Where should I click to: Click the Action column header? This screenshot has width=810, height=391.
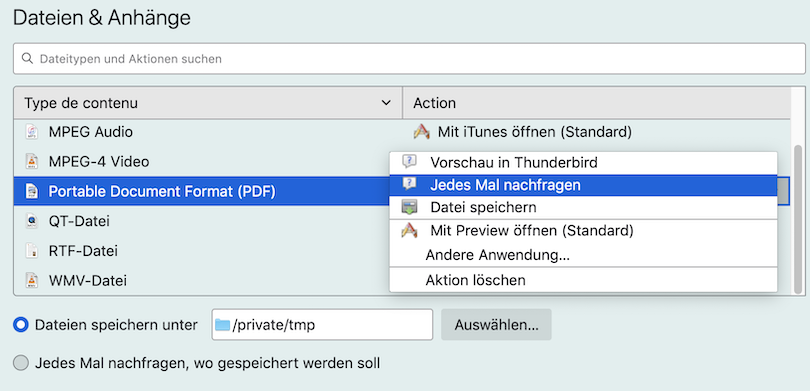click(596, 103)
